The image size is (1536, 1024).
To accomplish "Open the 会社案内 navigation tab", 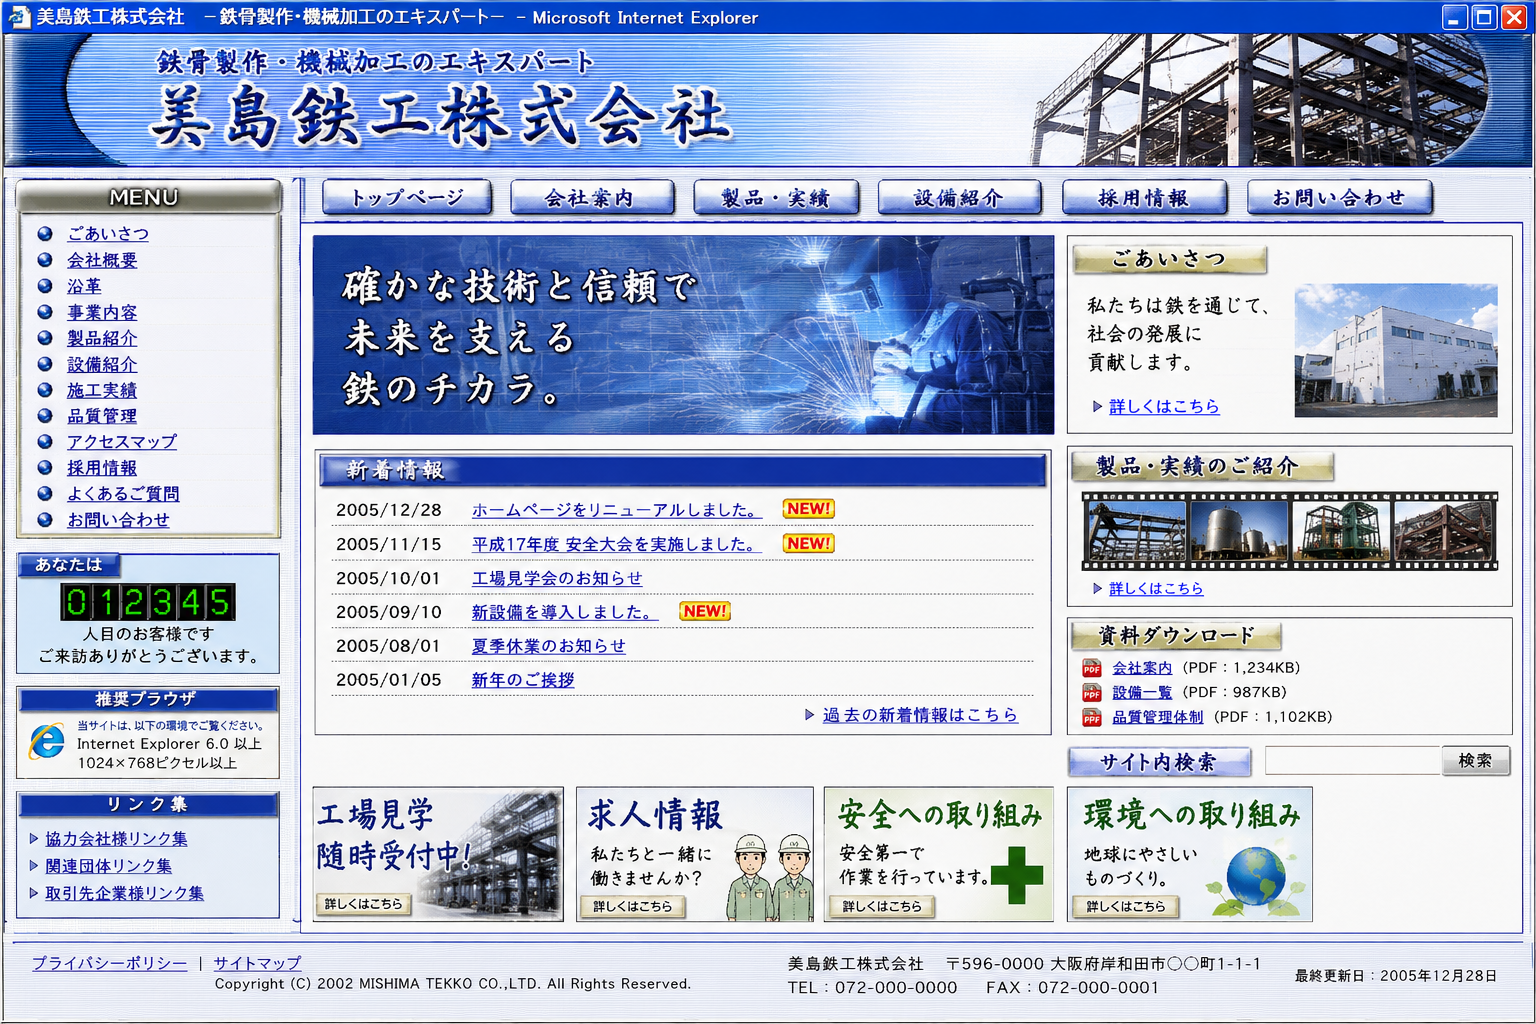I will click(589, 198).
